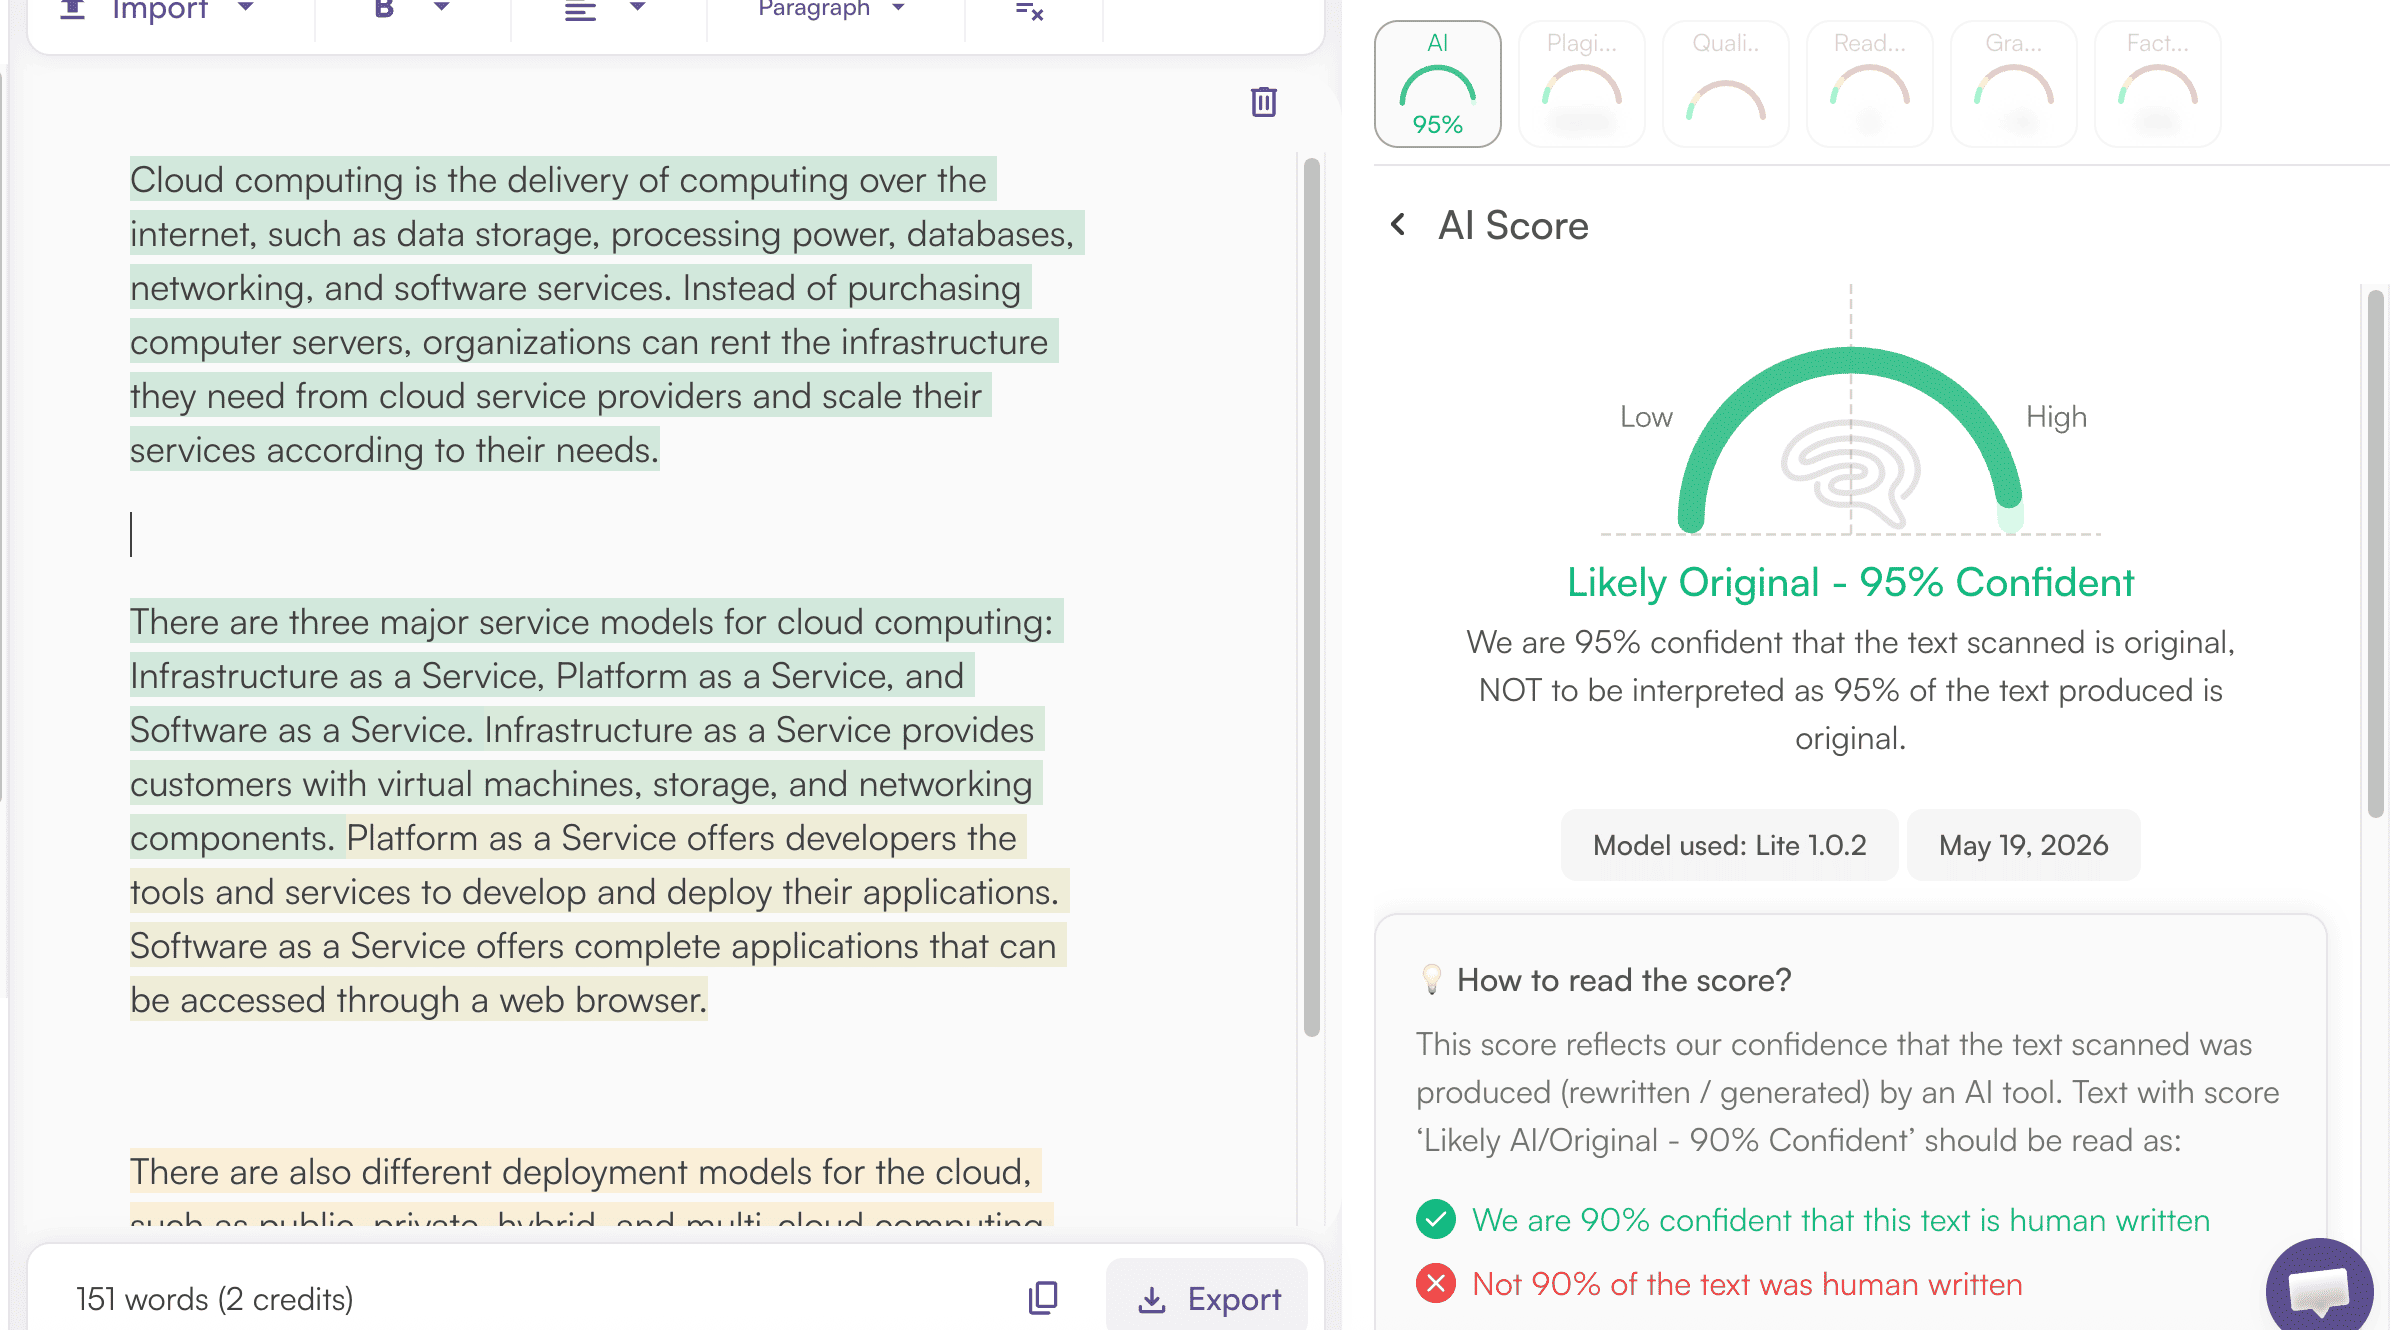Expand the Paragraph style dropdown
This screenshot has width=2402, height=1330.
[x=832, y=10]
